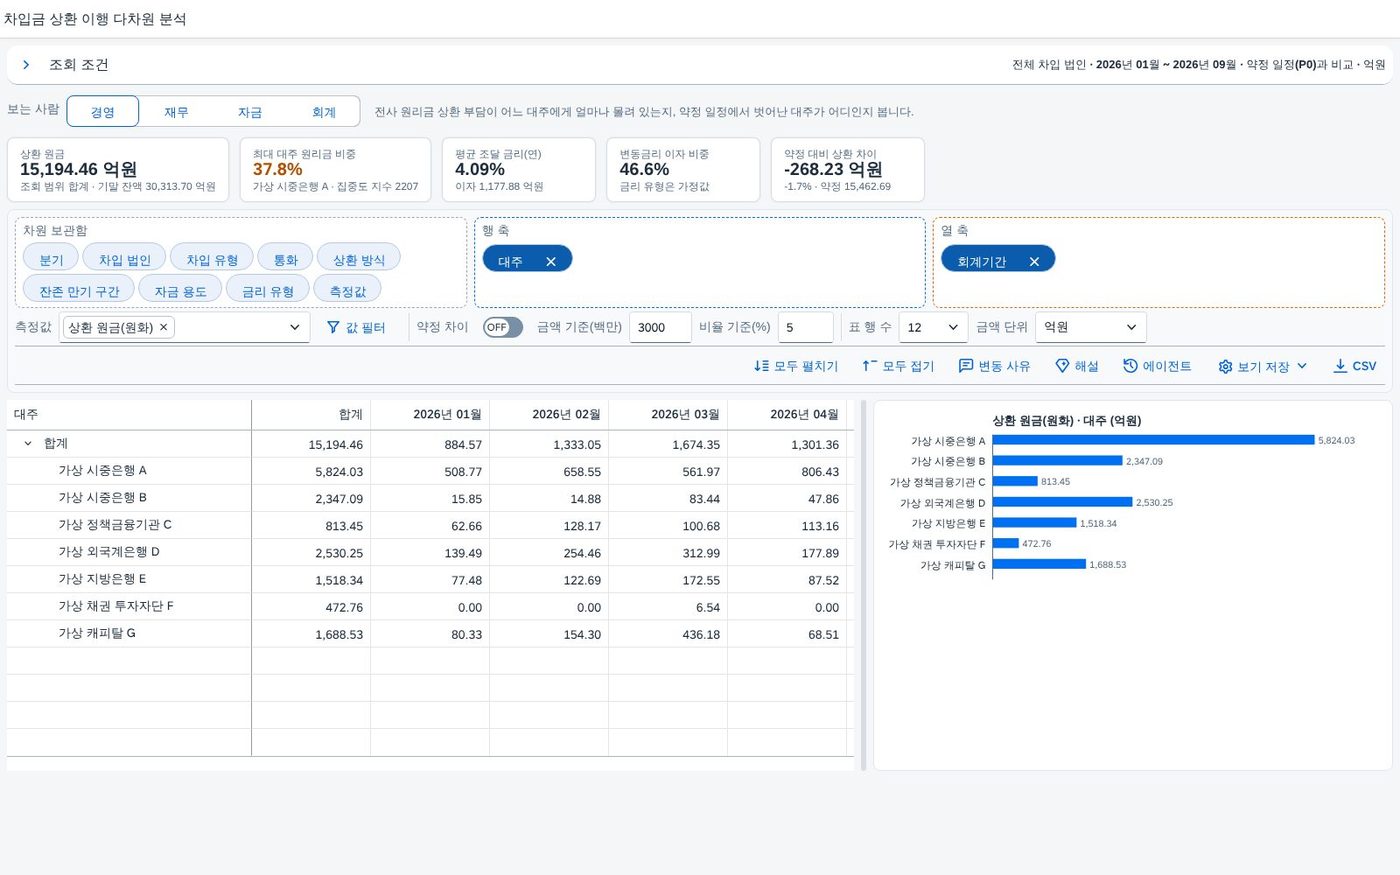Delete the 상환 원금(원화) measure token
Screen dimensions: 1400x875
pos(164,327)
